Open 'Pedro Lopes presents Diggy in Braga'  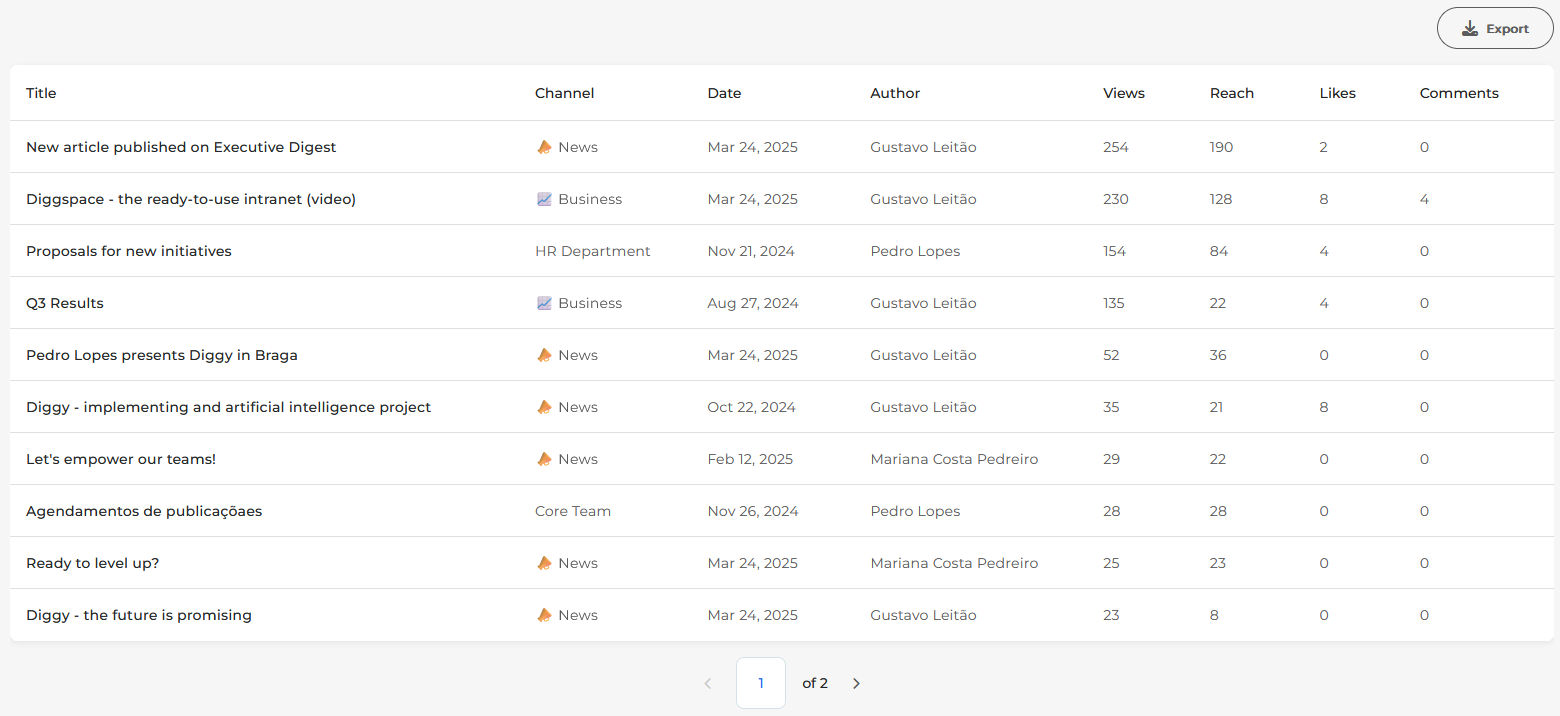(162, 355)
